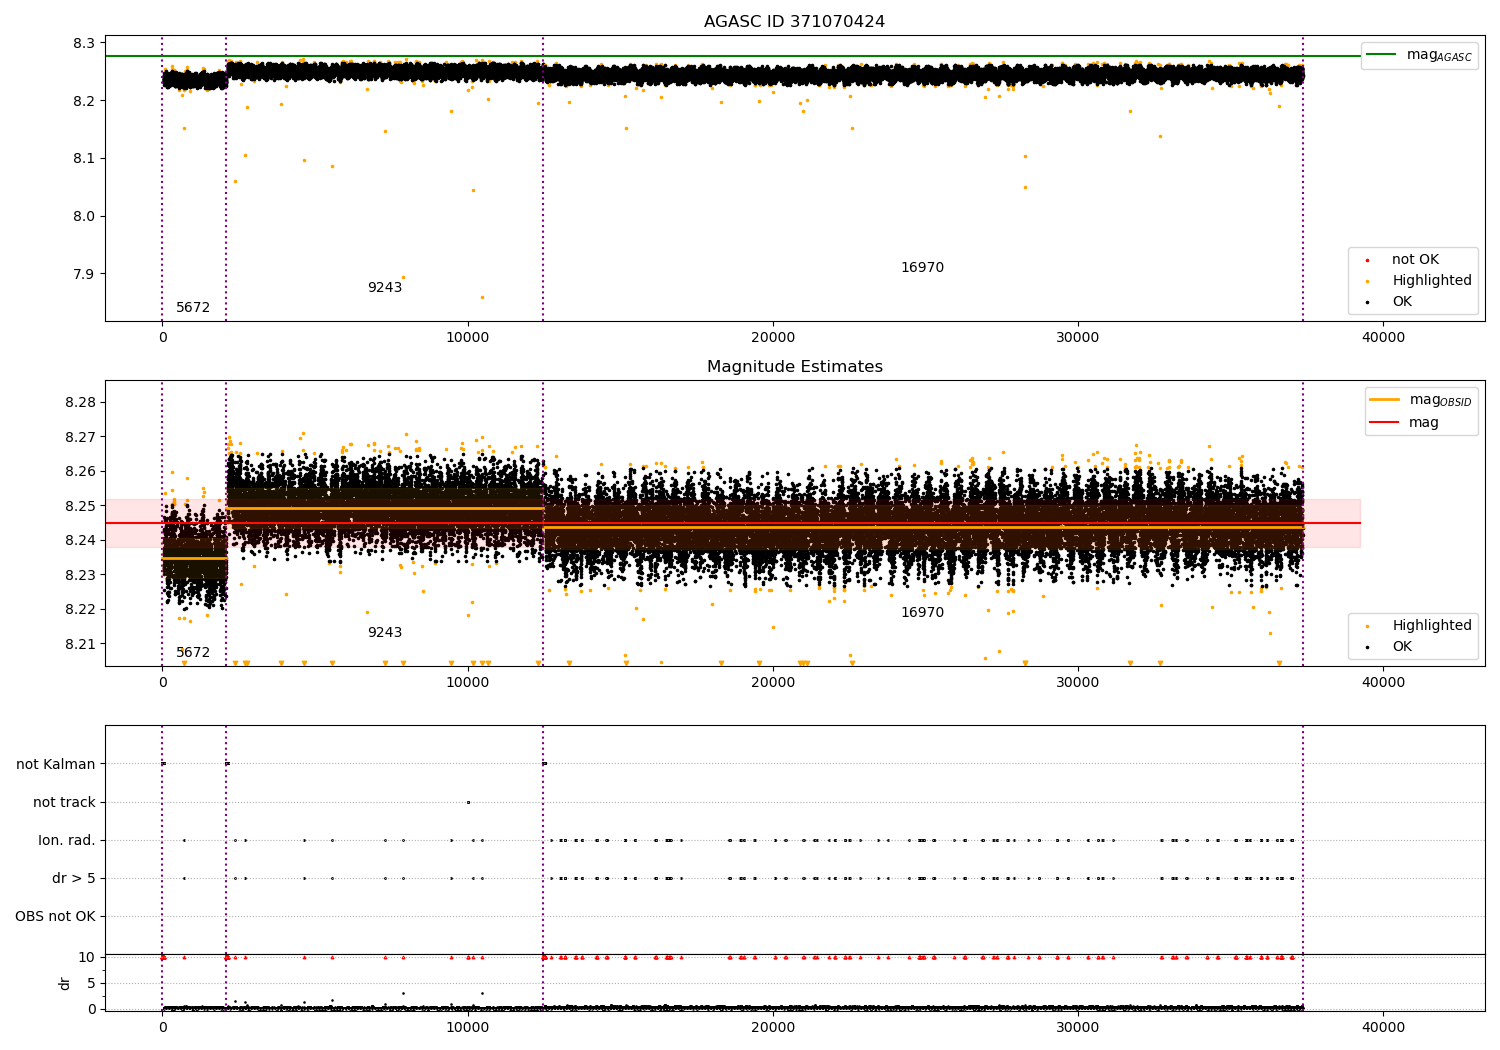Click the red 'not OK' legend marker in top plot

(1367, 260)
